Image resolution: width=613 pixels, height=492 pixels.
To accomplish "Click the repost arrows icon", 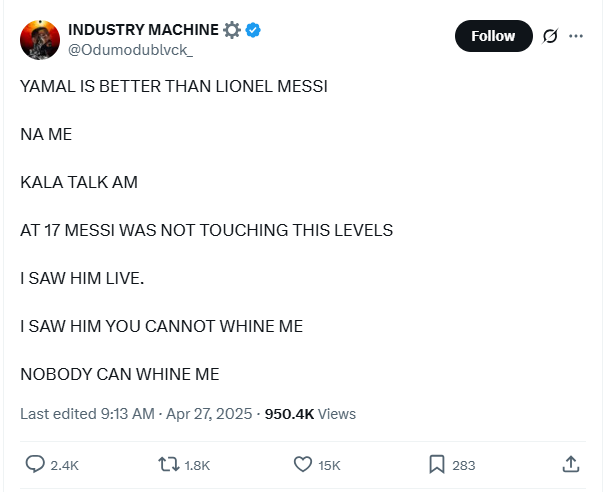I will coord(168,464).
